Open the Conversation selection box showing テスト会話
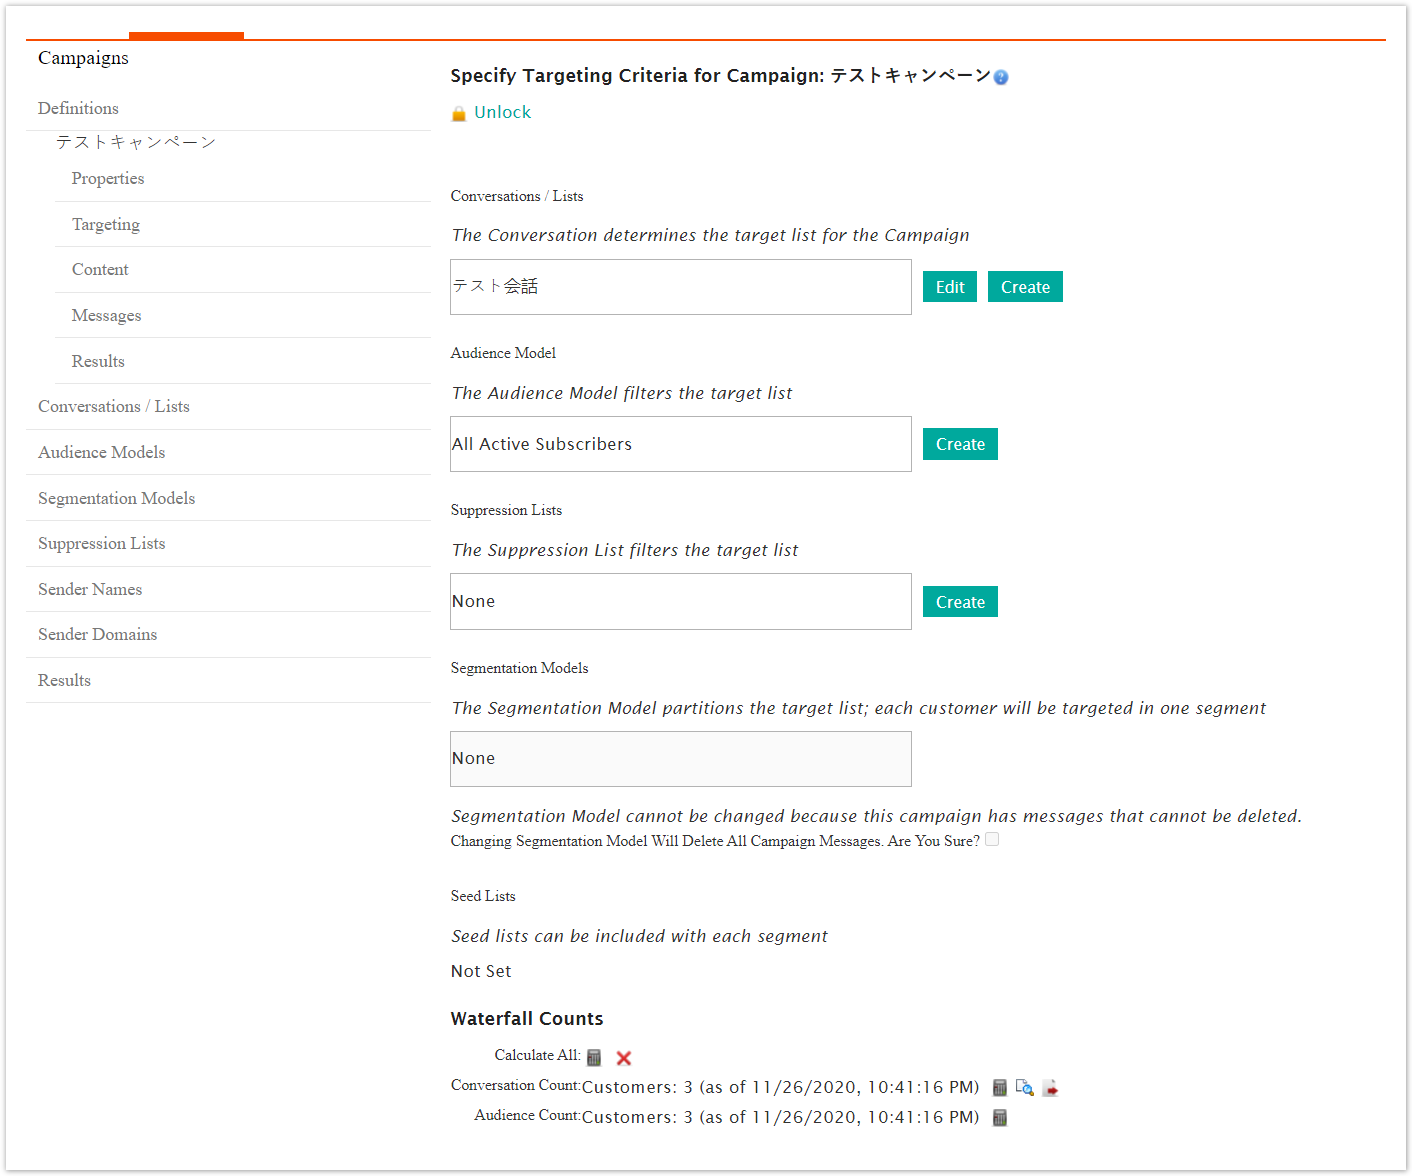 (680, 287)
